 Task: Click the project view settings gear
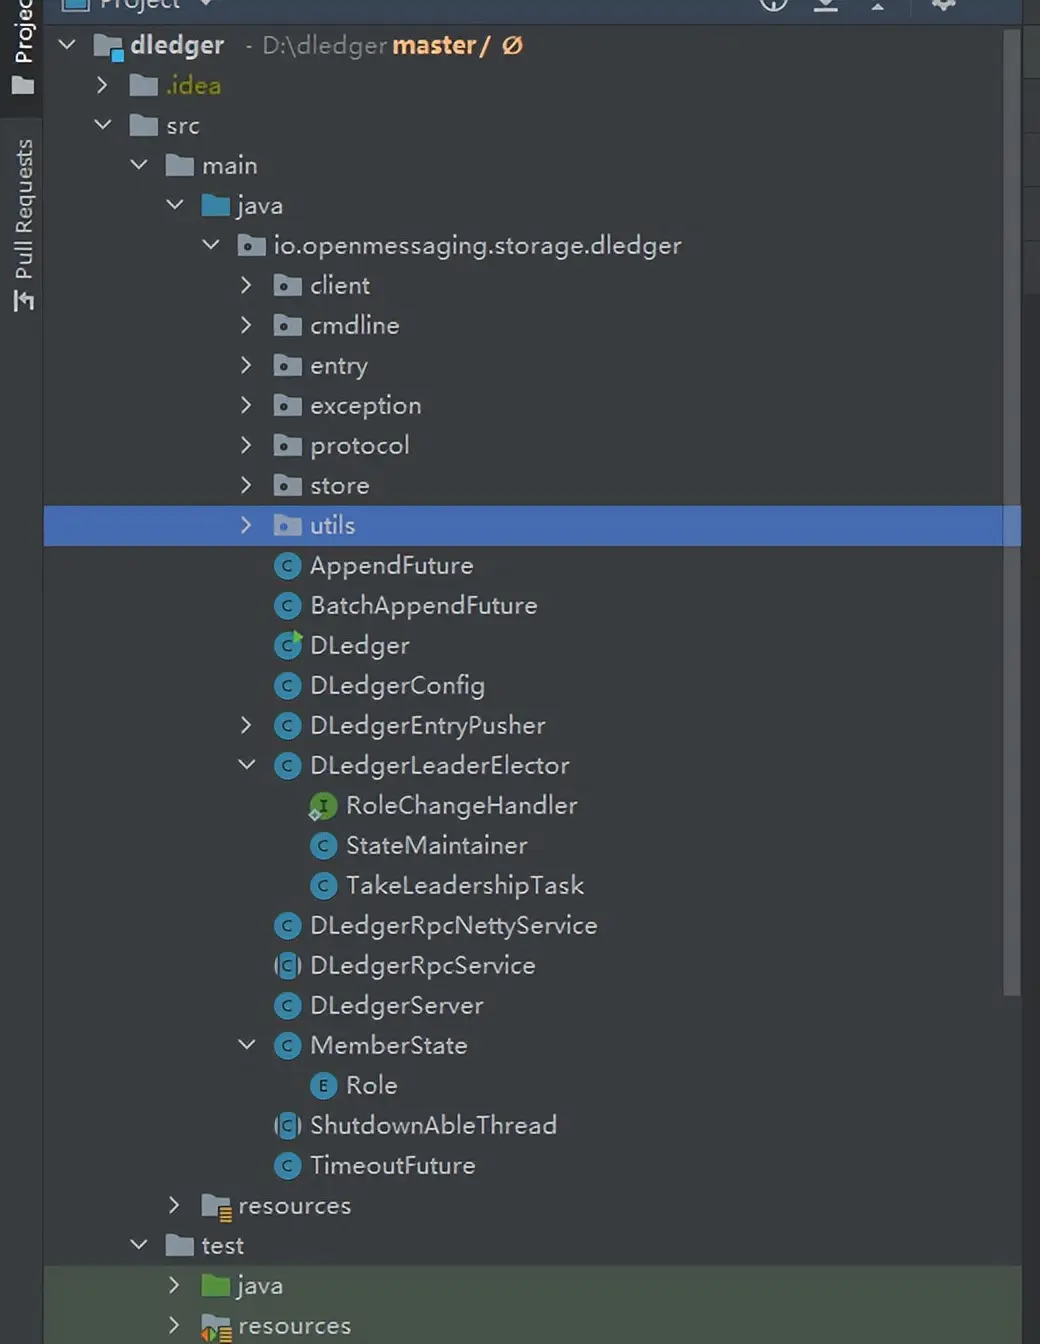click(943, 5)
